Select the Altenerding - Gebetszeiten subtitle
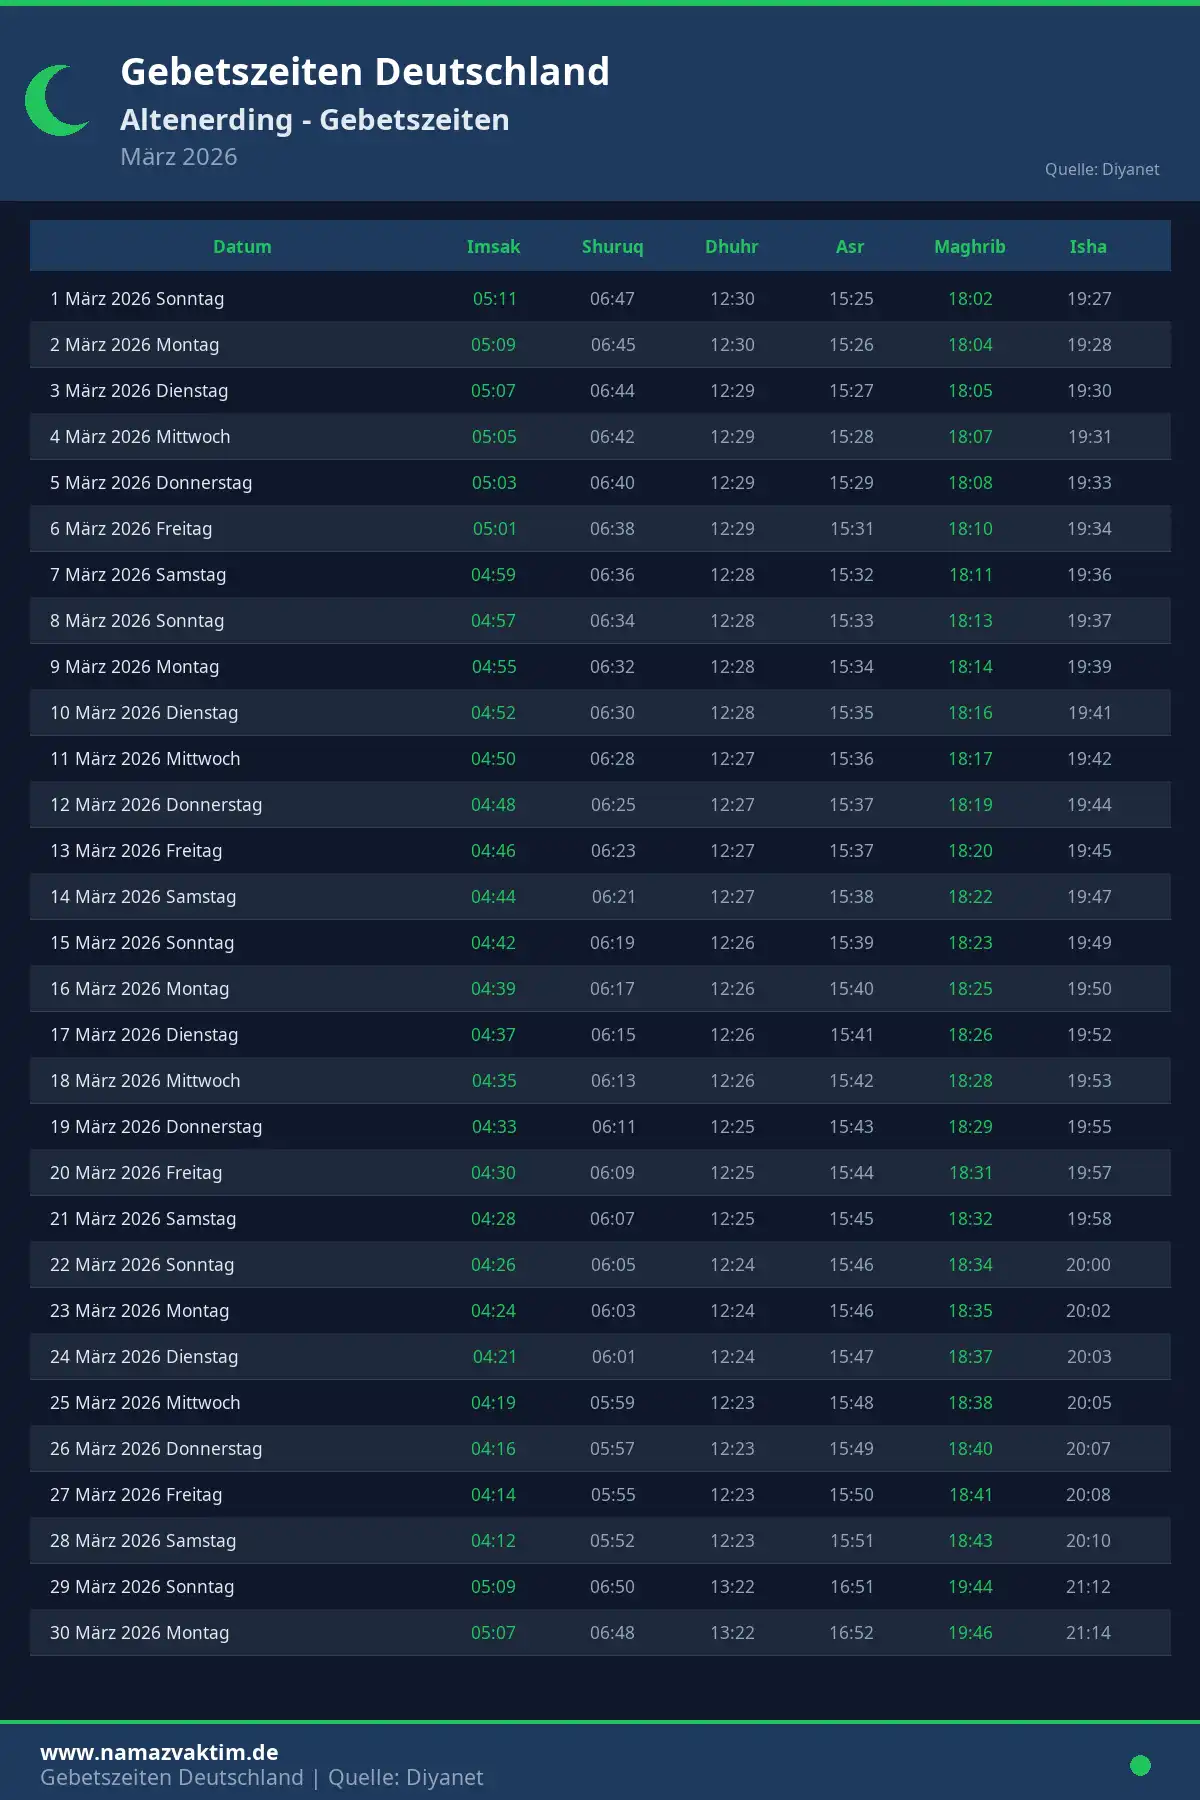 (x=315, y=120)
